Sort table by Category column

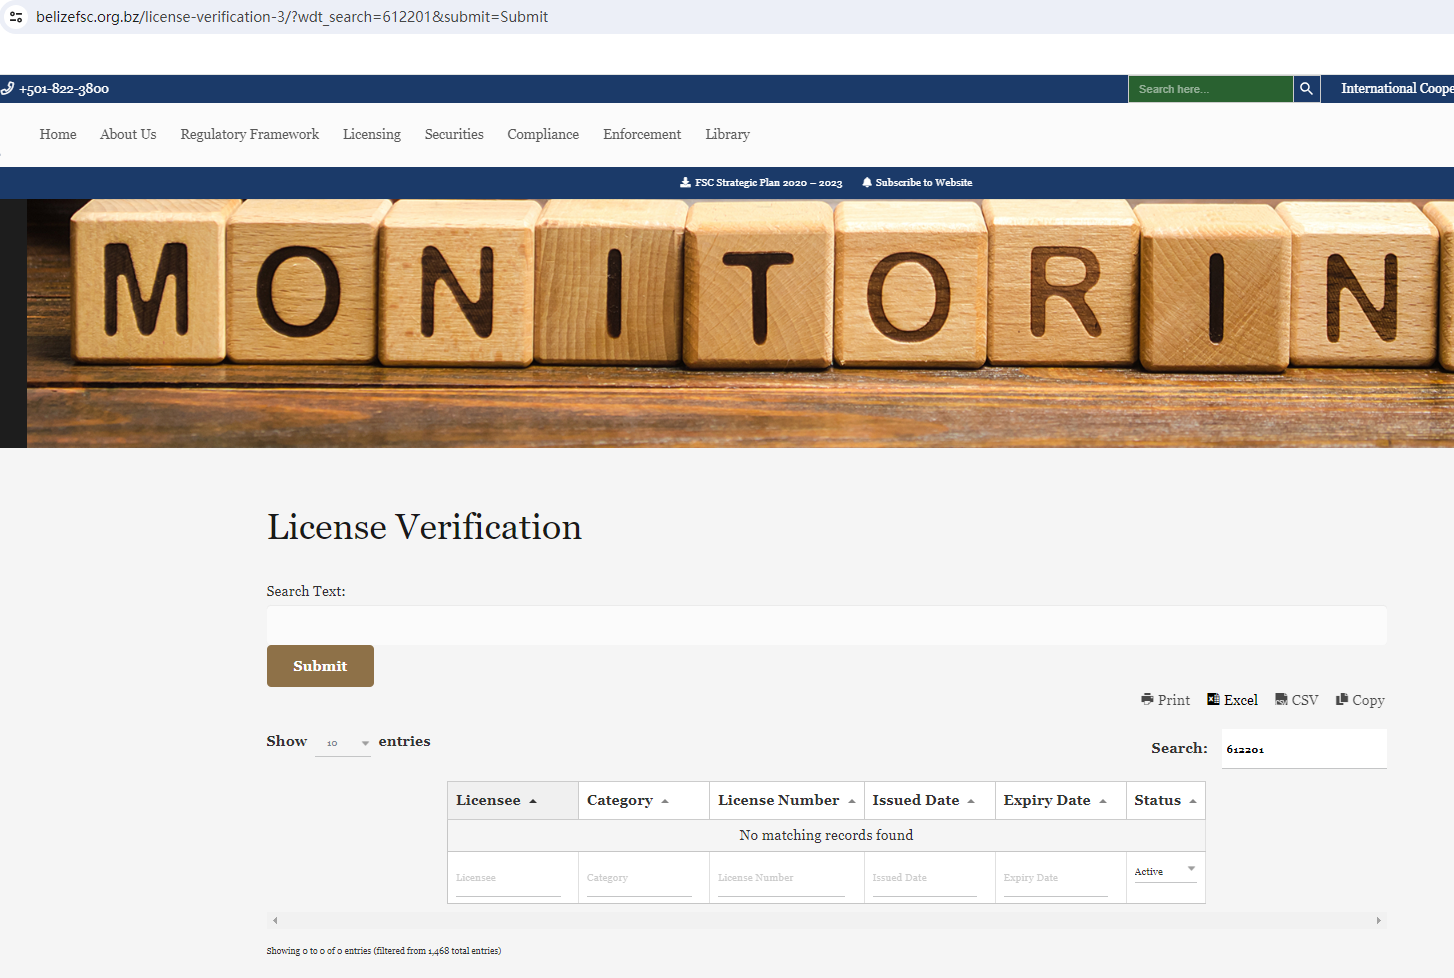(644, 801)
